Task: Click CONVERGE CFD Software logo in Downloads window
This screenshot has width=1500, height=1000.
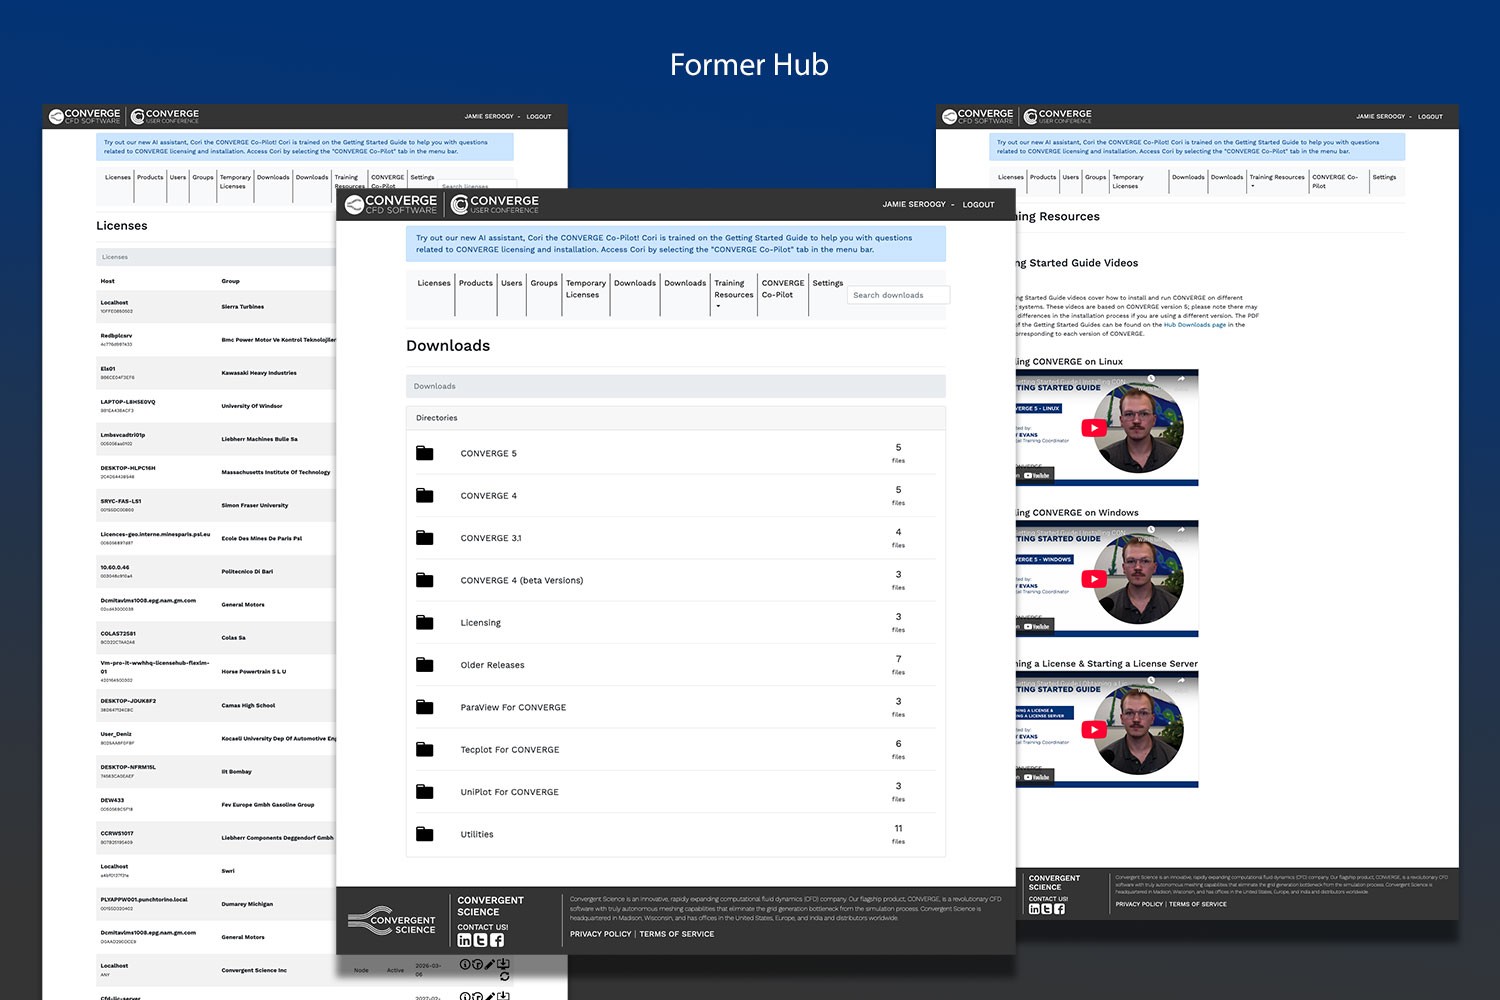Action: coord(391,204)
